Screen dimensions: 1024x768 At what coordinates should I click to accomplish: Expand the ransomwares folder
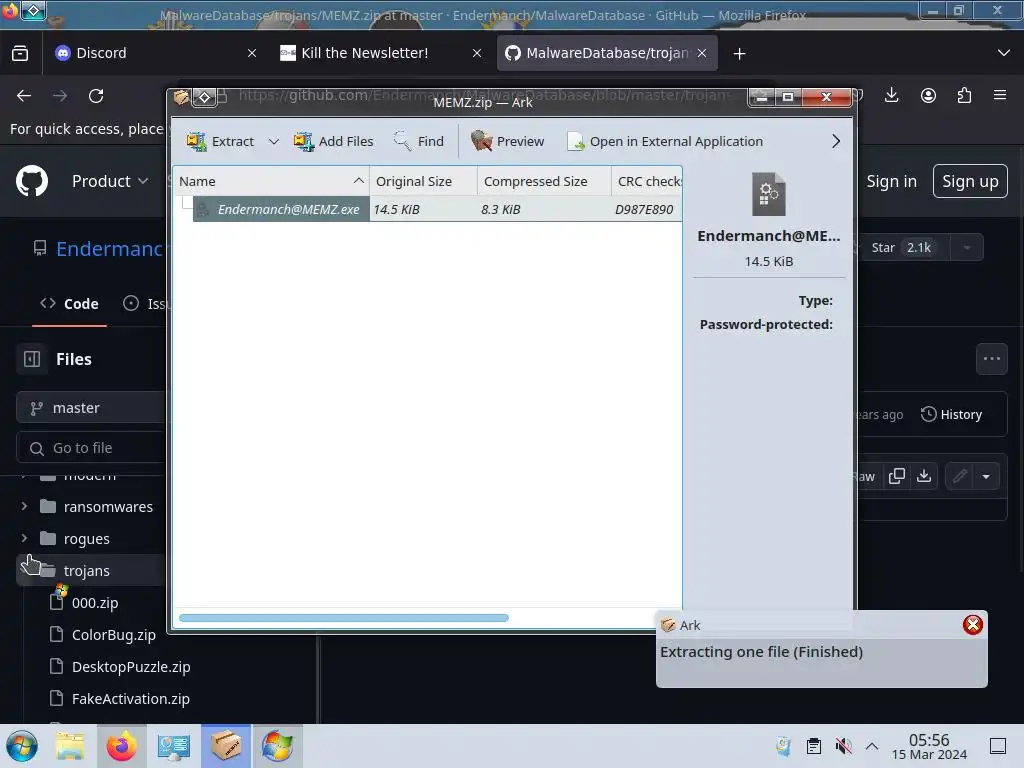24,506
